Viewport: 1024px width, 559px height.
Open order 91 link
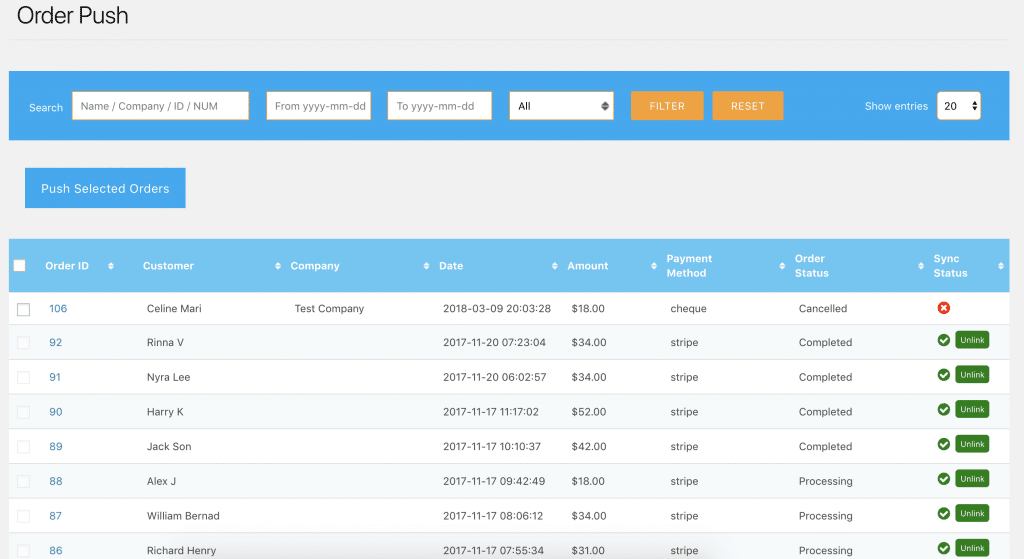[55, 377]
